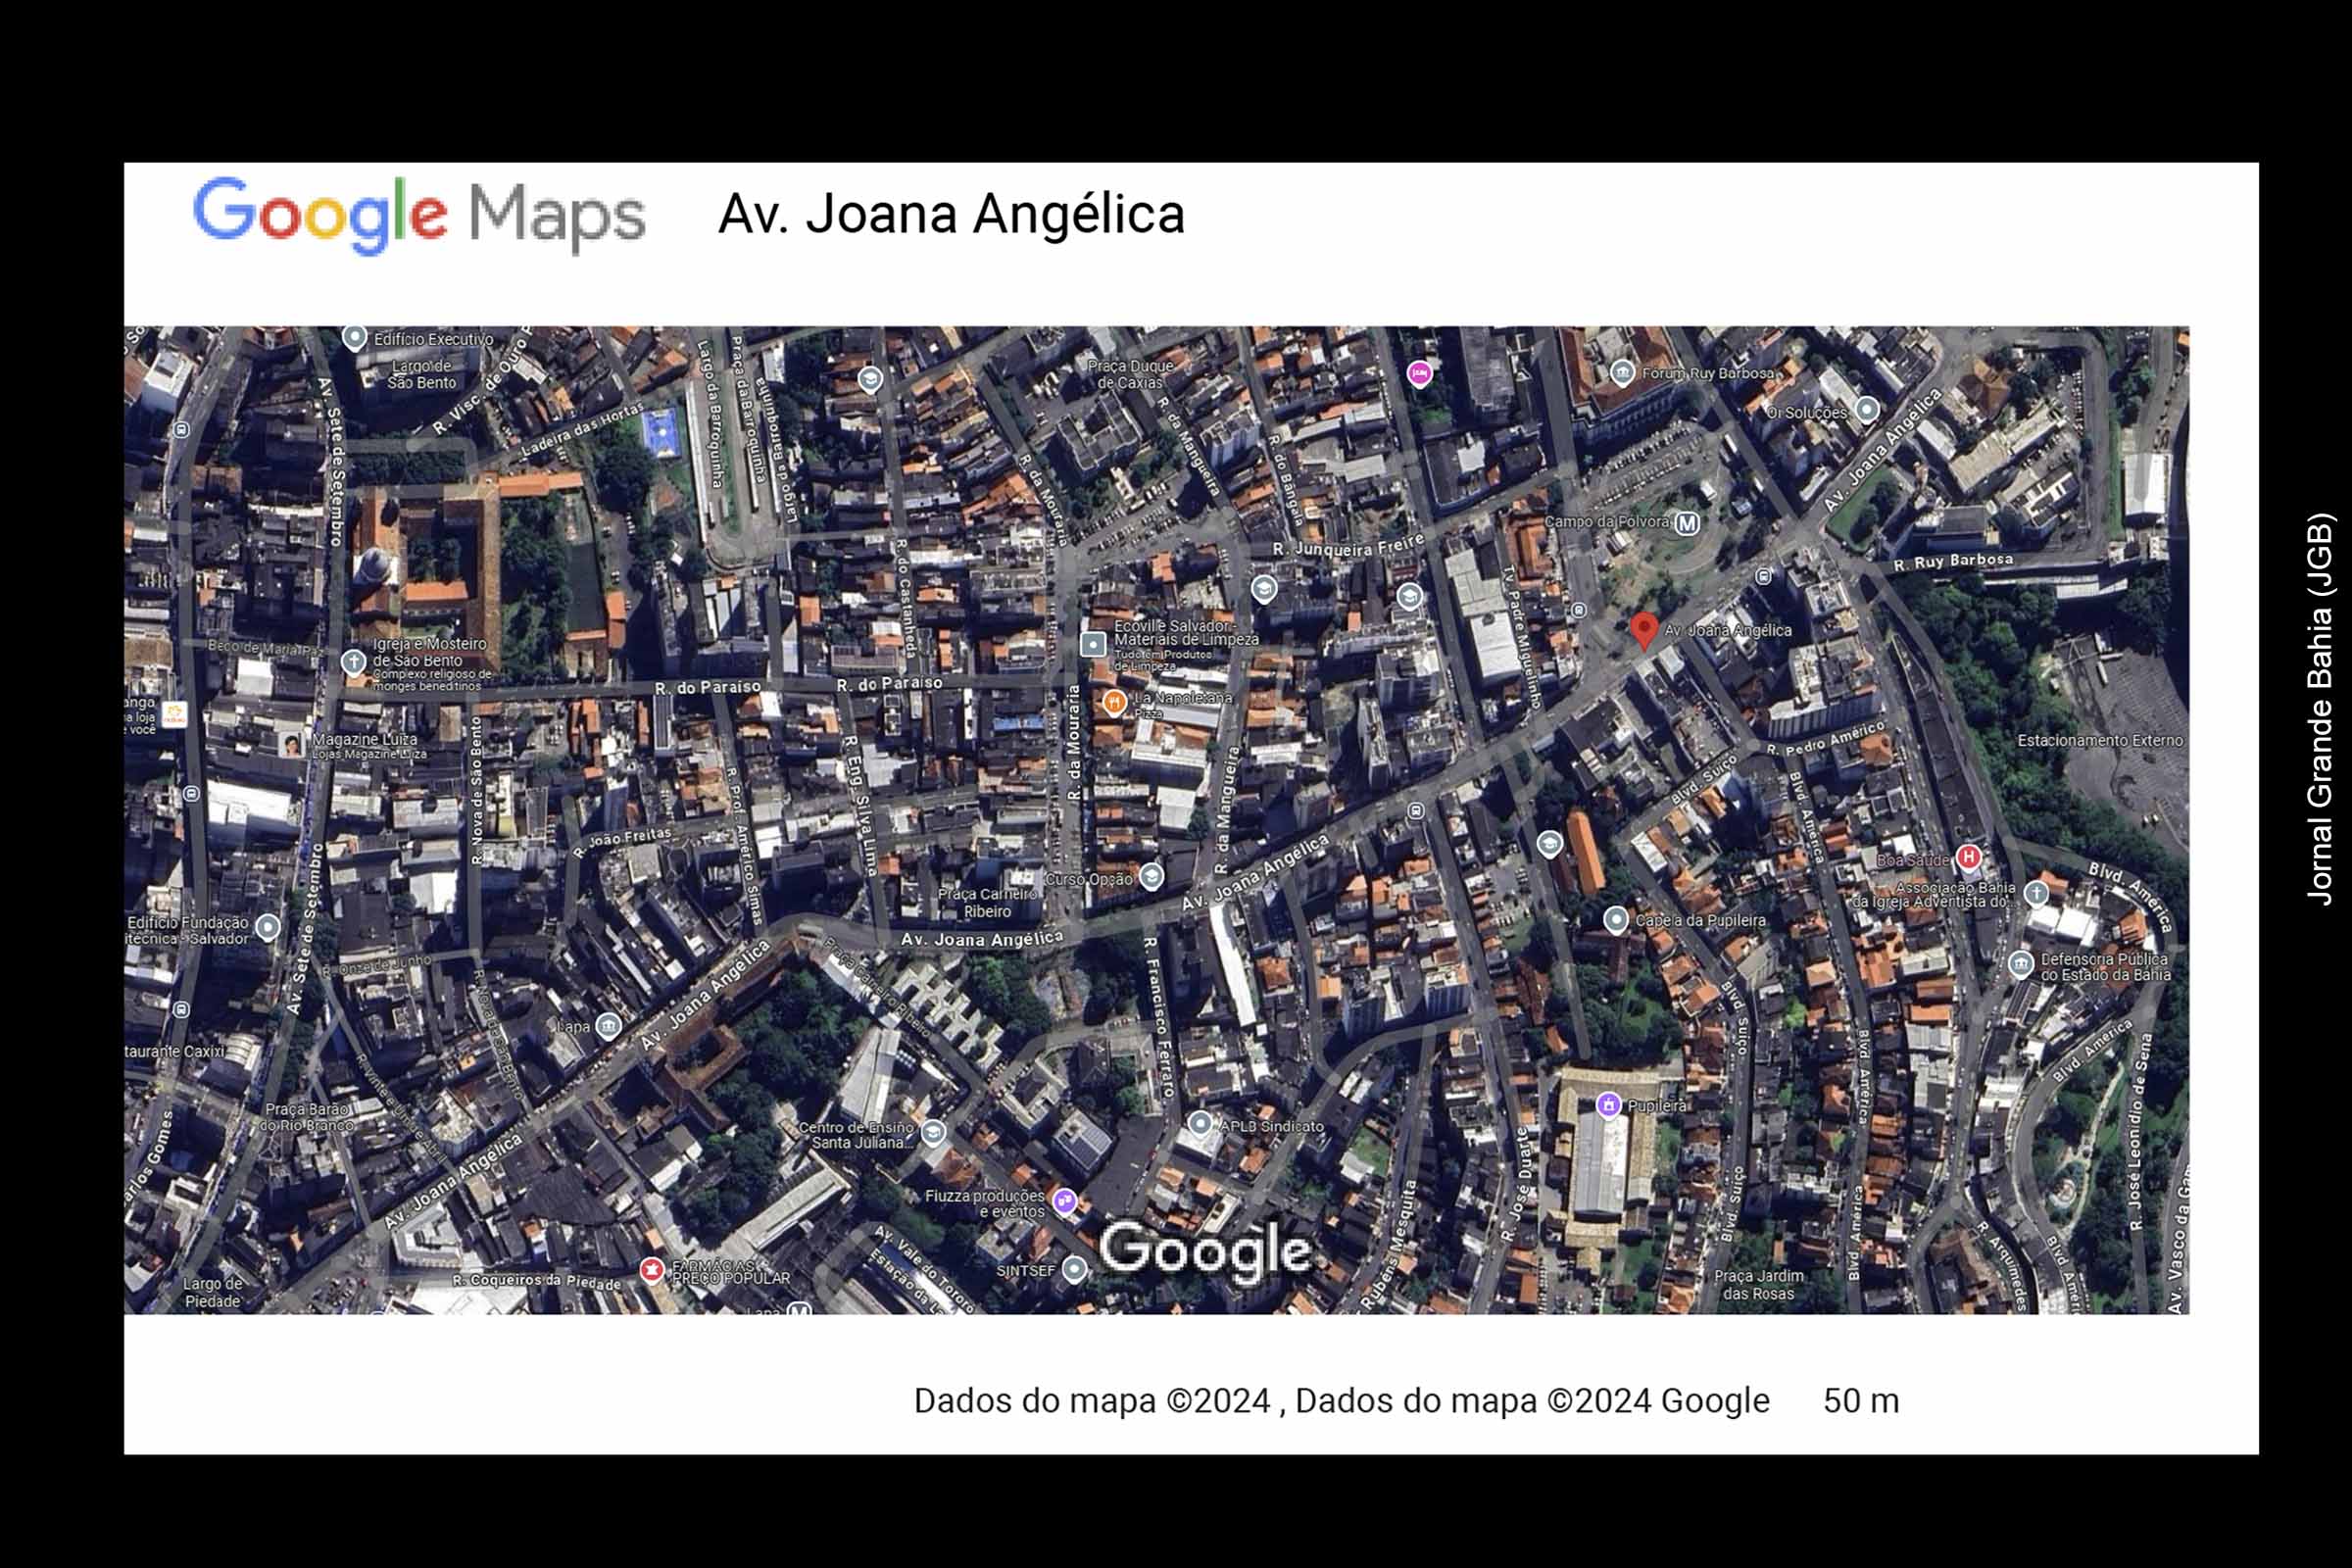This screenshot has height=1568, width=2352.
Task: Select the Praça Carneiro Ribeiro label
Action: click(x=987, y=903)
